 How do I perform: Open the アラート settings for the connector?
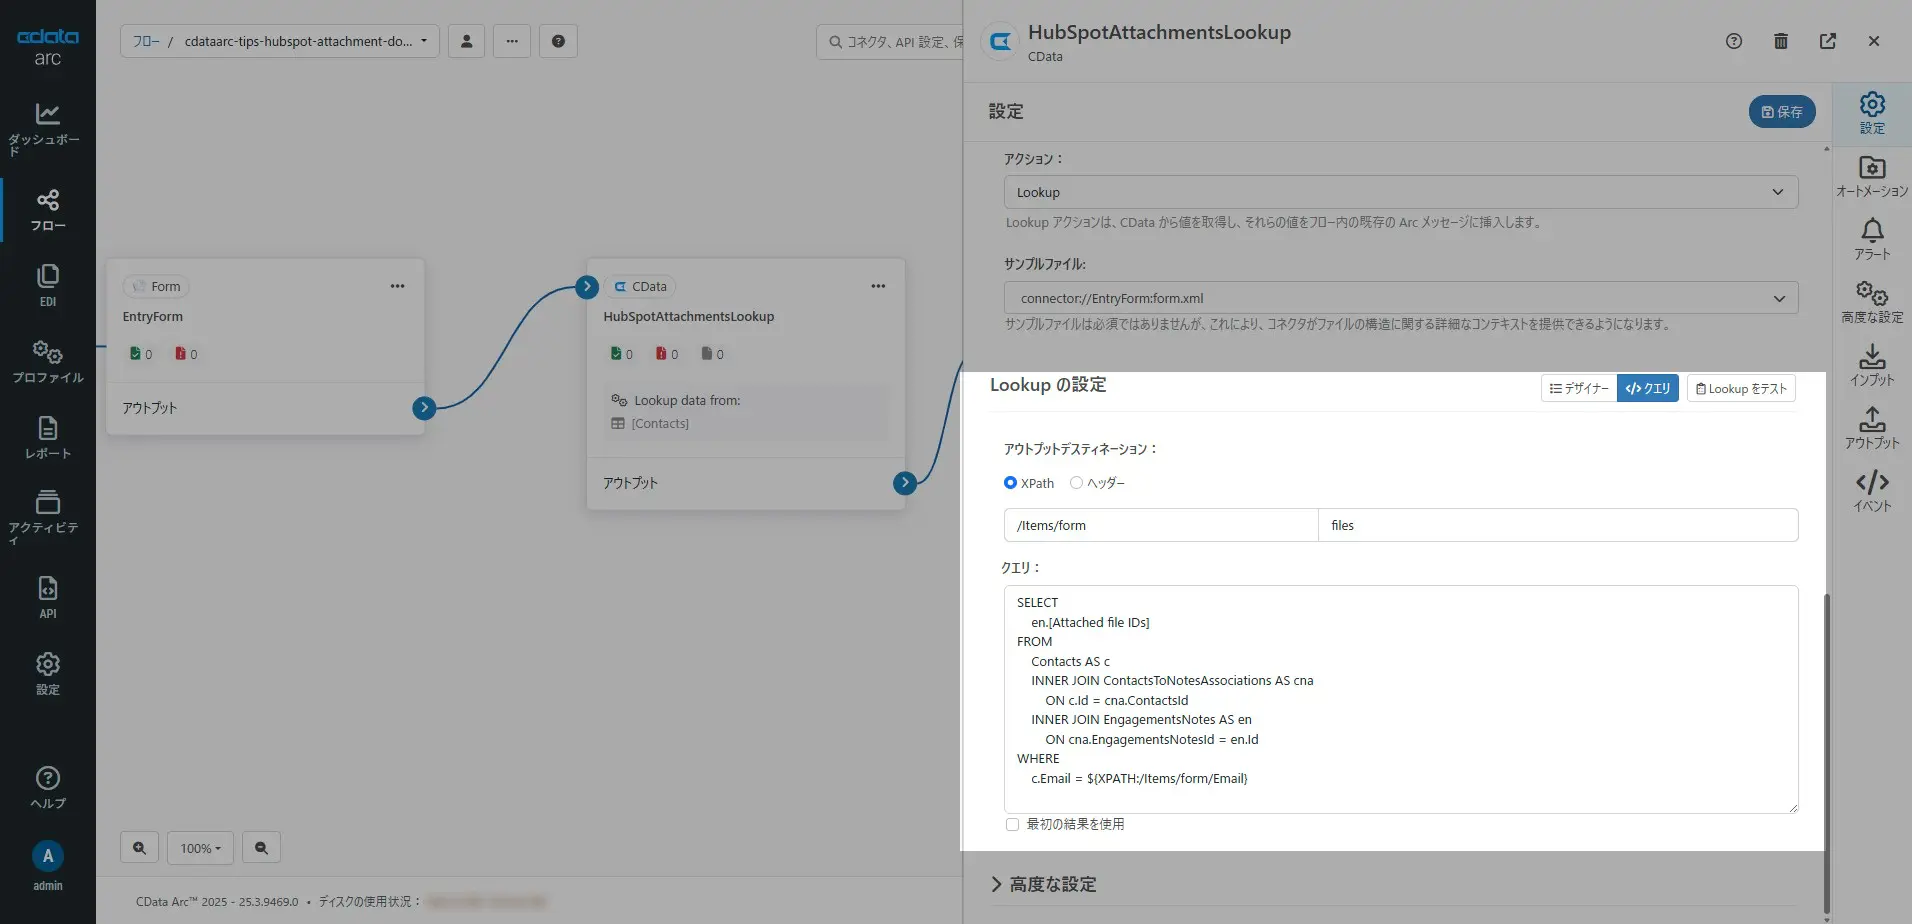click(x=1870, y=237)
